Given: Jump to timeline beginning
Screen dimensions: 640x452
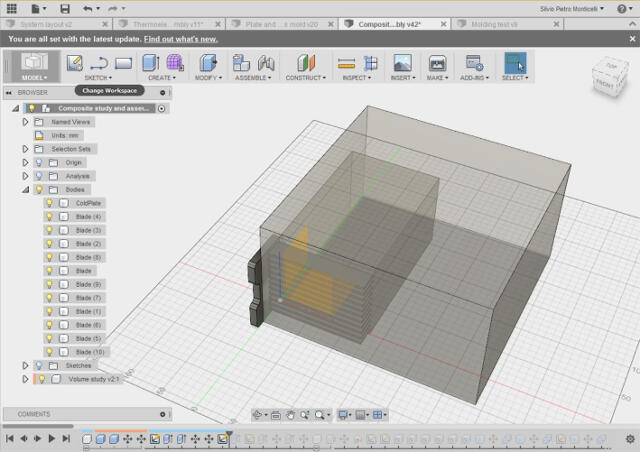Looking at the screenshot, I should pos(10,439).
